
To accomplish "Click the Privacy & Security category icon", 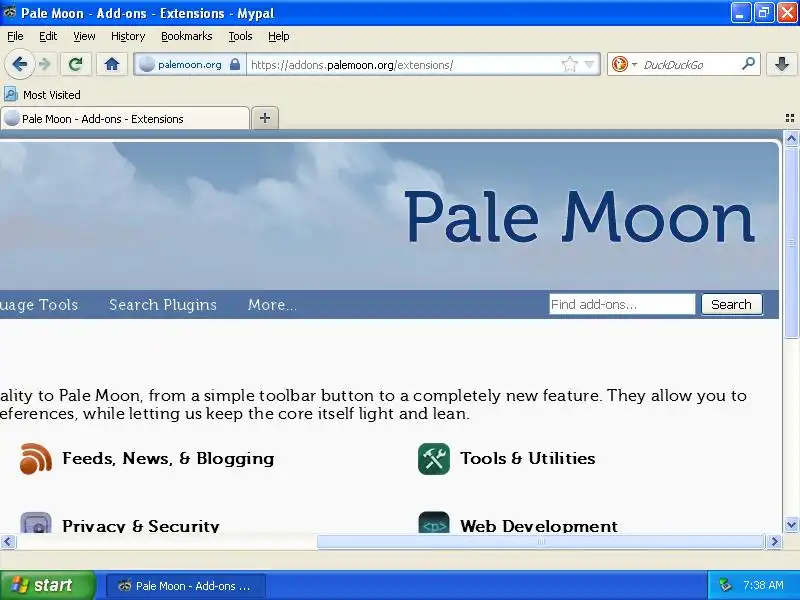I will point(36,522).
